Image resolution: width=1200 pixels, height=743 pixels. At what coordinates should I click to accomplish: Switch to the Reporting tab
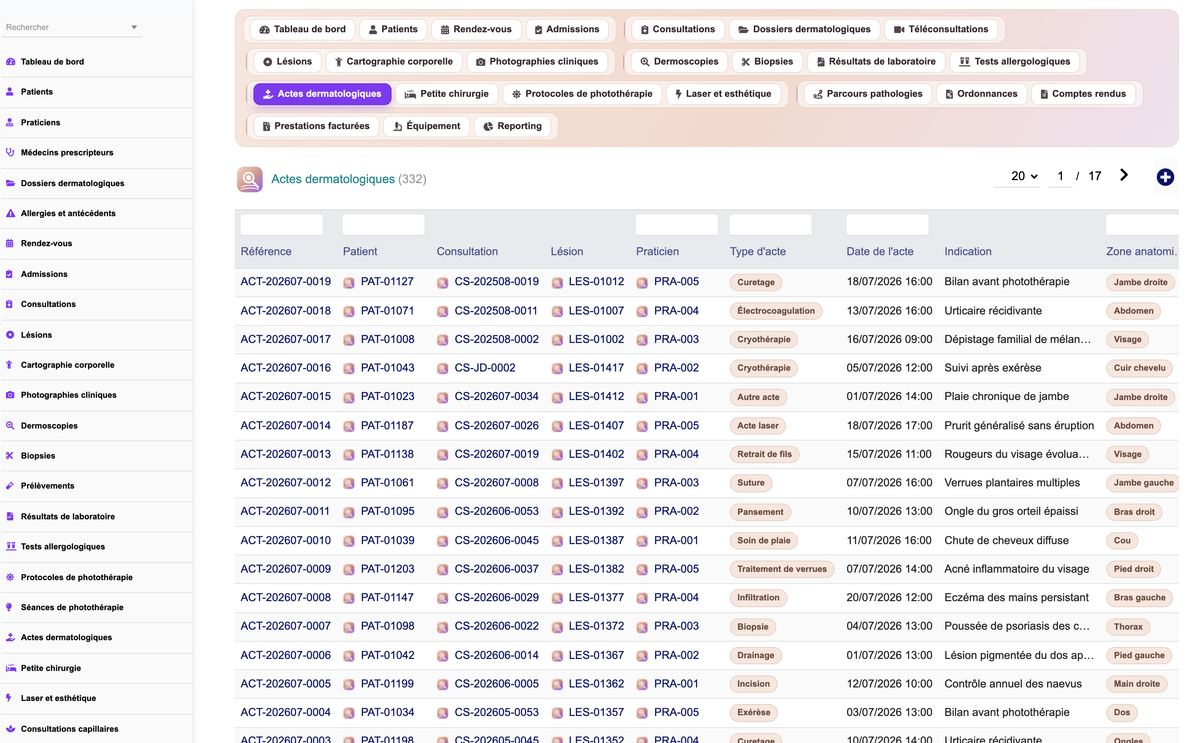coord(512,126)
